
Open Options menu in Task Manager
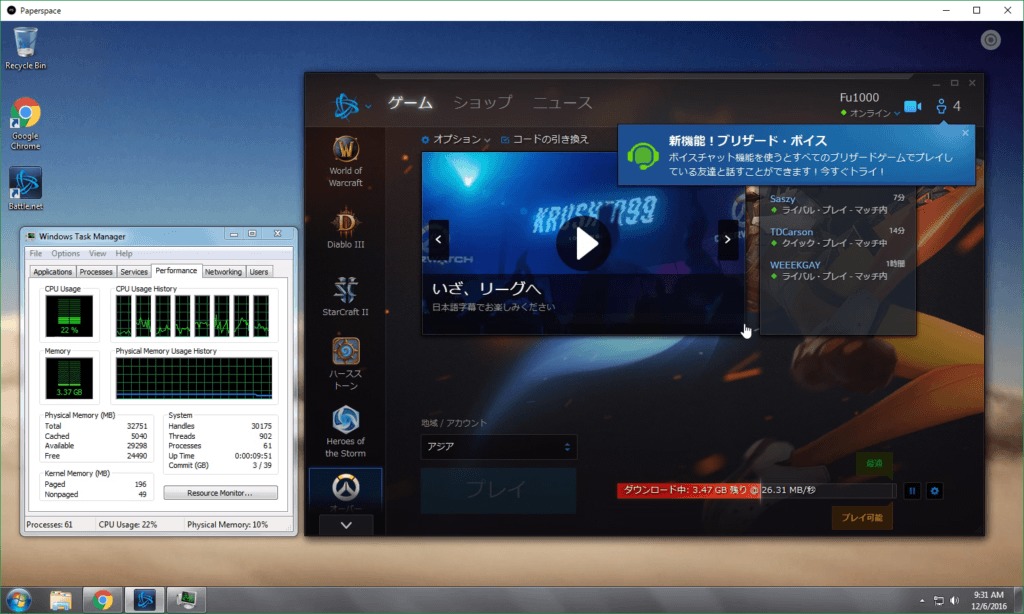point(65,253)
